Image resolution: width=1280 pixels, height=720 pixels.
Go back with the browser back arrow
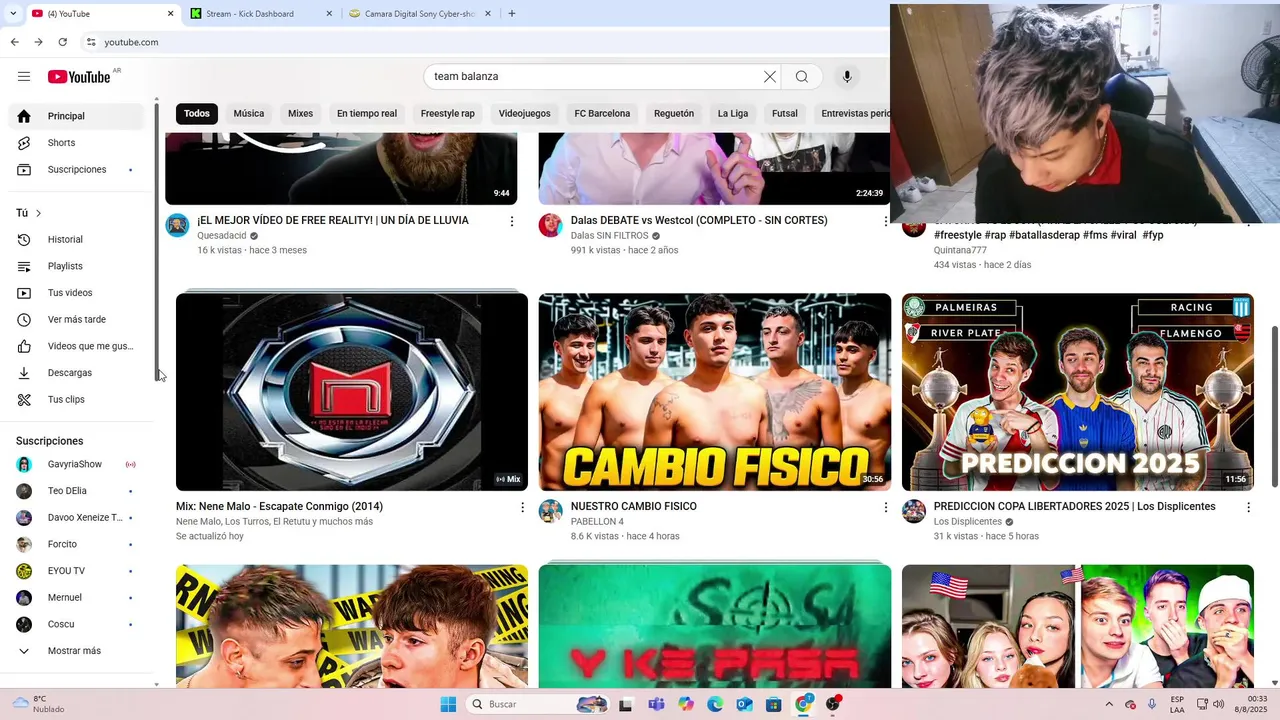(x=14, y=42)
